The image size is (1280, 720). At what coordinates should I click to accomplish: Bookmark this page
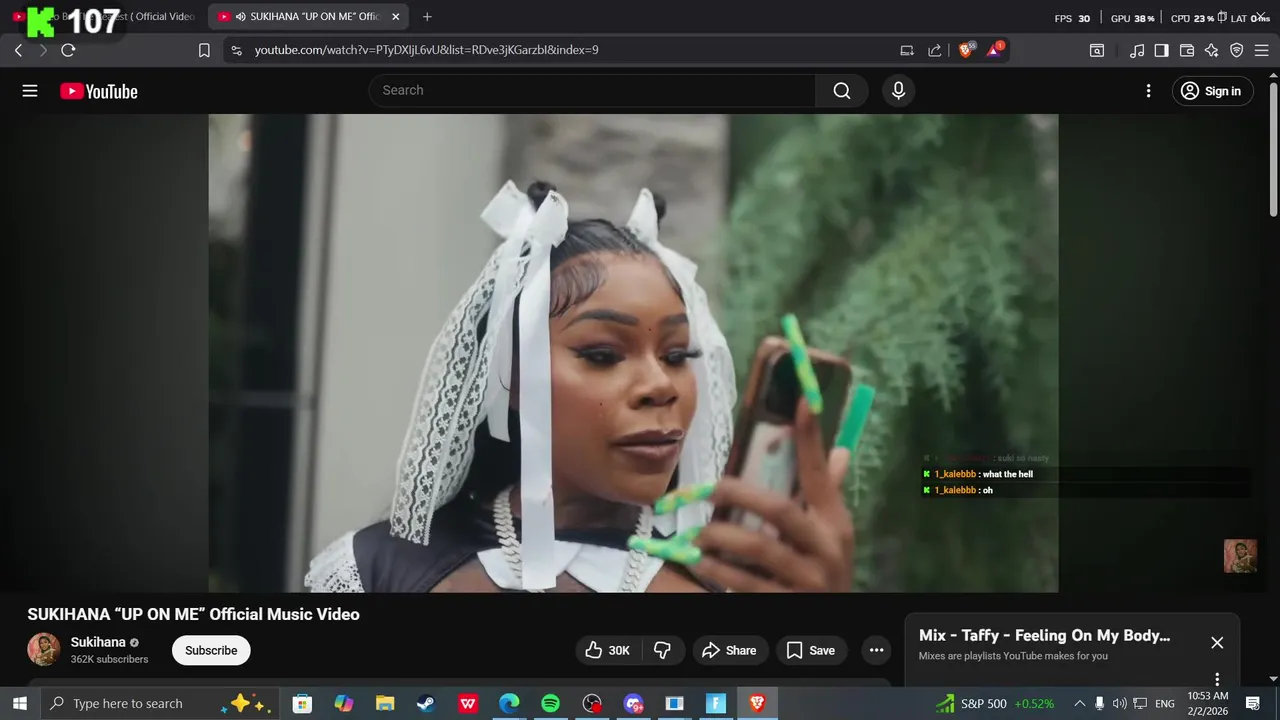point(204,50)
